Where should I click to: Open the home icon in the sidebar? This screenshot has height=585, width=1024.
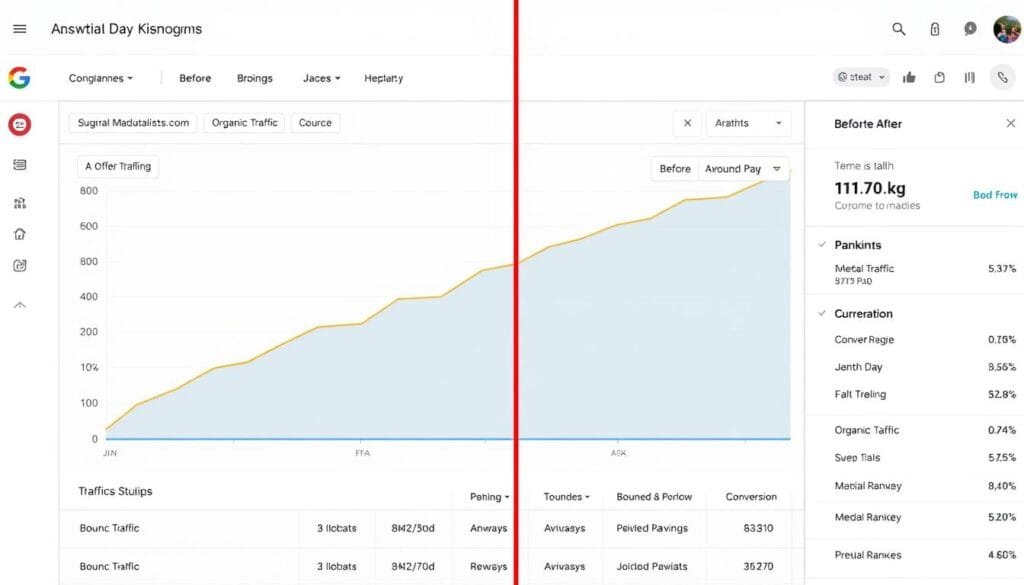coord(20,234)
